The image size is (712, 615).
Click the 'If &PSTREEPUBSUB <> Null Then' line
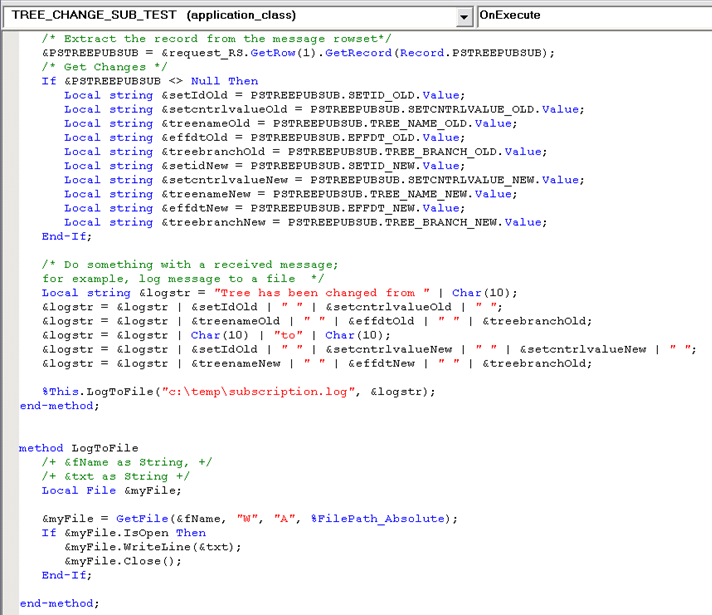coord(150,81)
